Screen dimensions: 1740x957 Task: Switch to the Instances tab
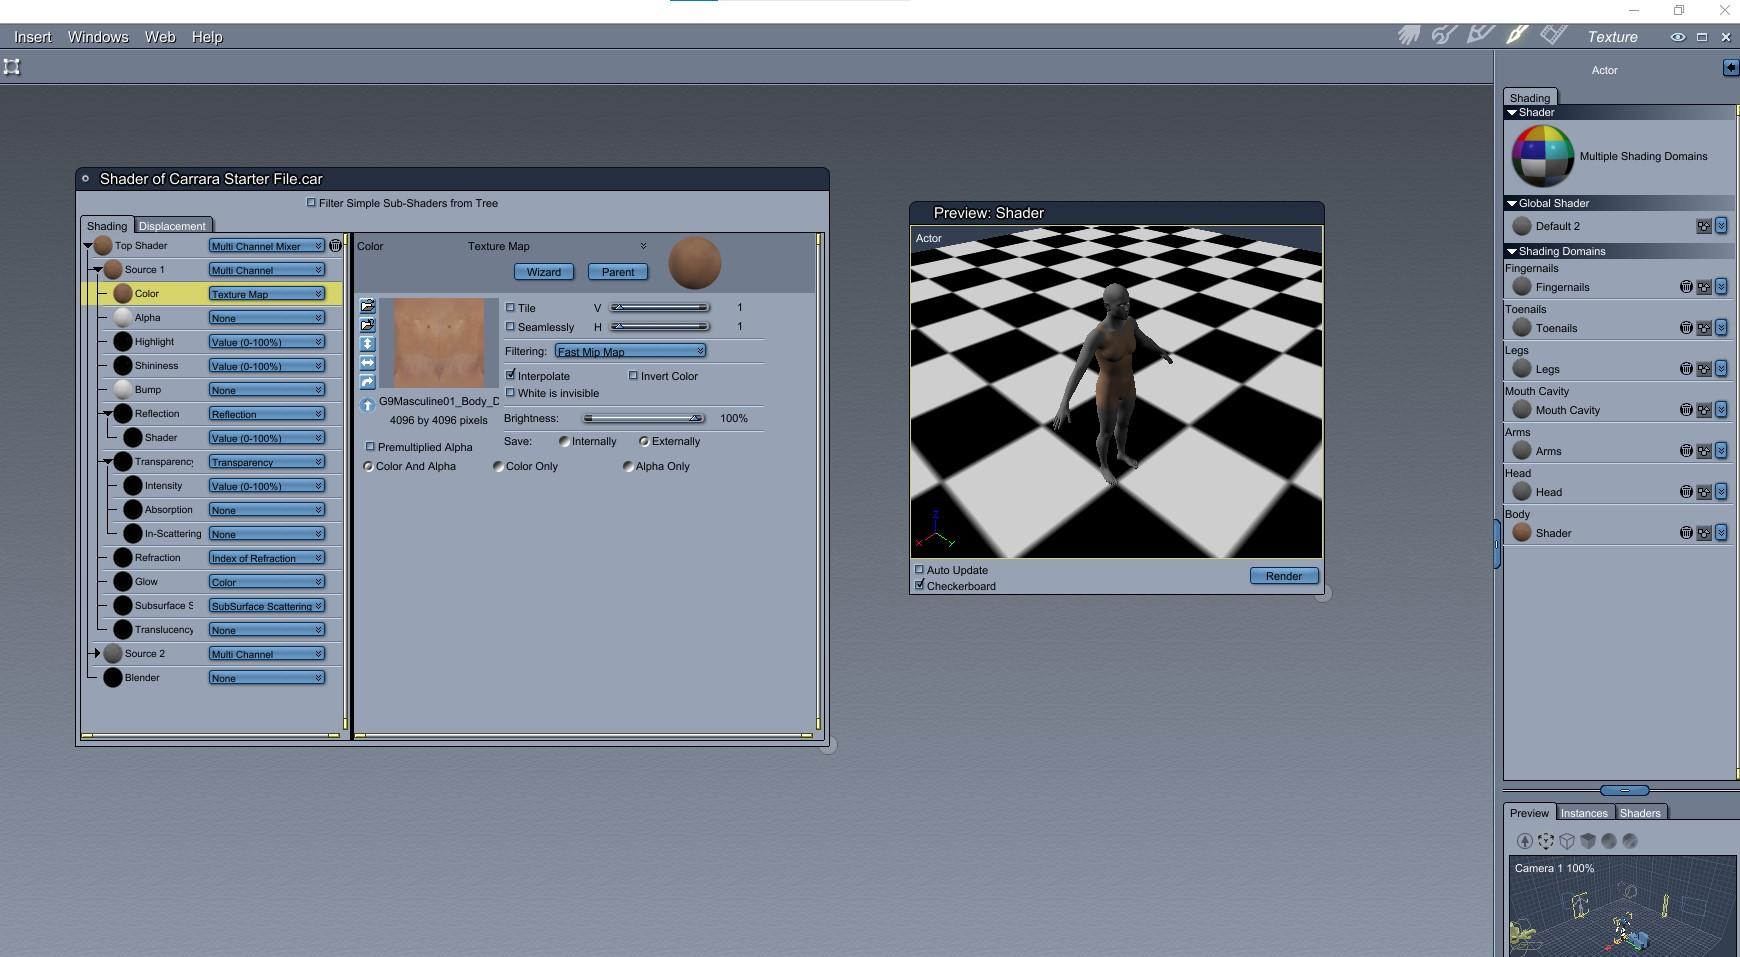point(1584,813)
